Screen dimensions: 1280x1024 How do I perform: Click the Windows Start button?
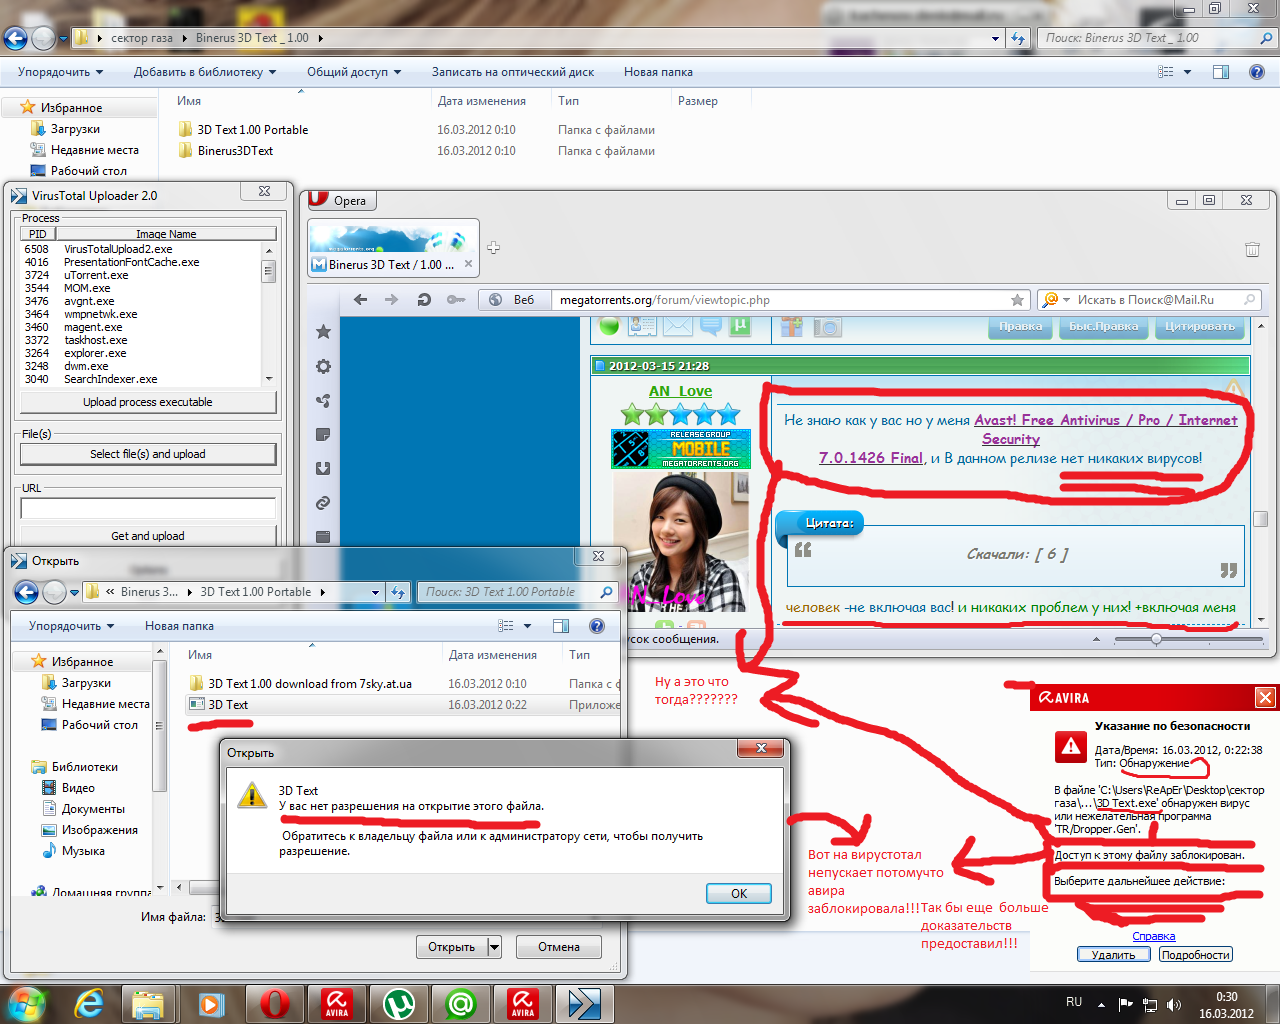tap(27, 1003)
